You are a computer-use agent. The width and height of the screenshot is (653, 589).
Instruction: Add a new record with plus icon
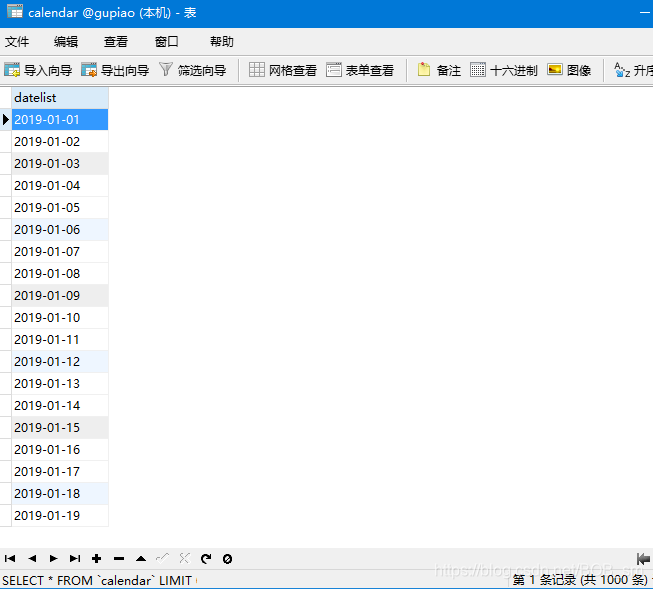click(97, 558)
